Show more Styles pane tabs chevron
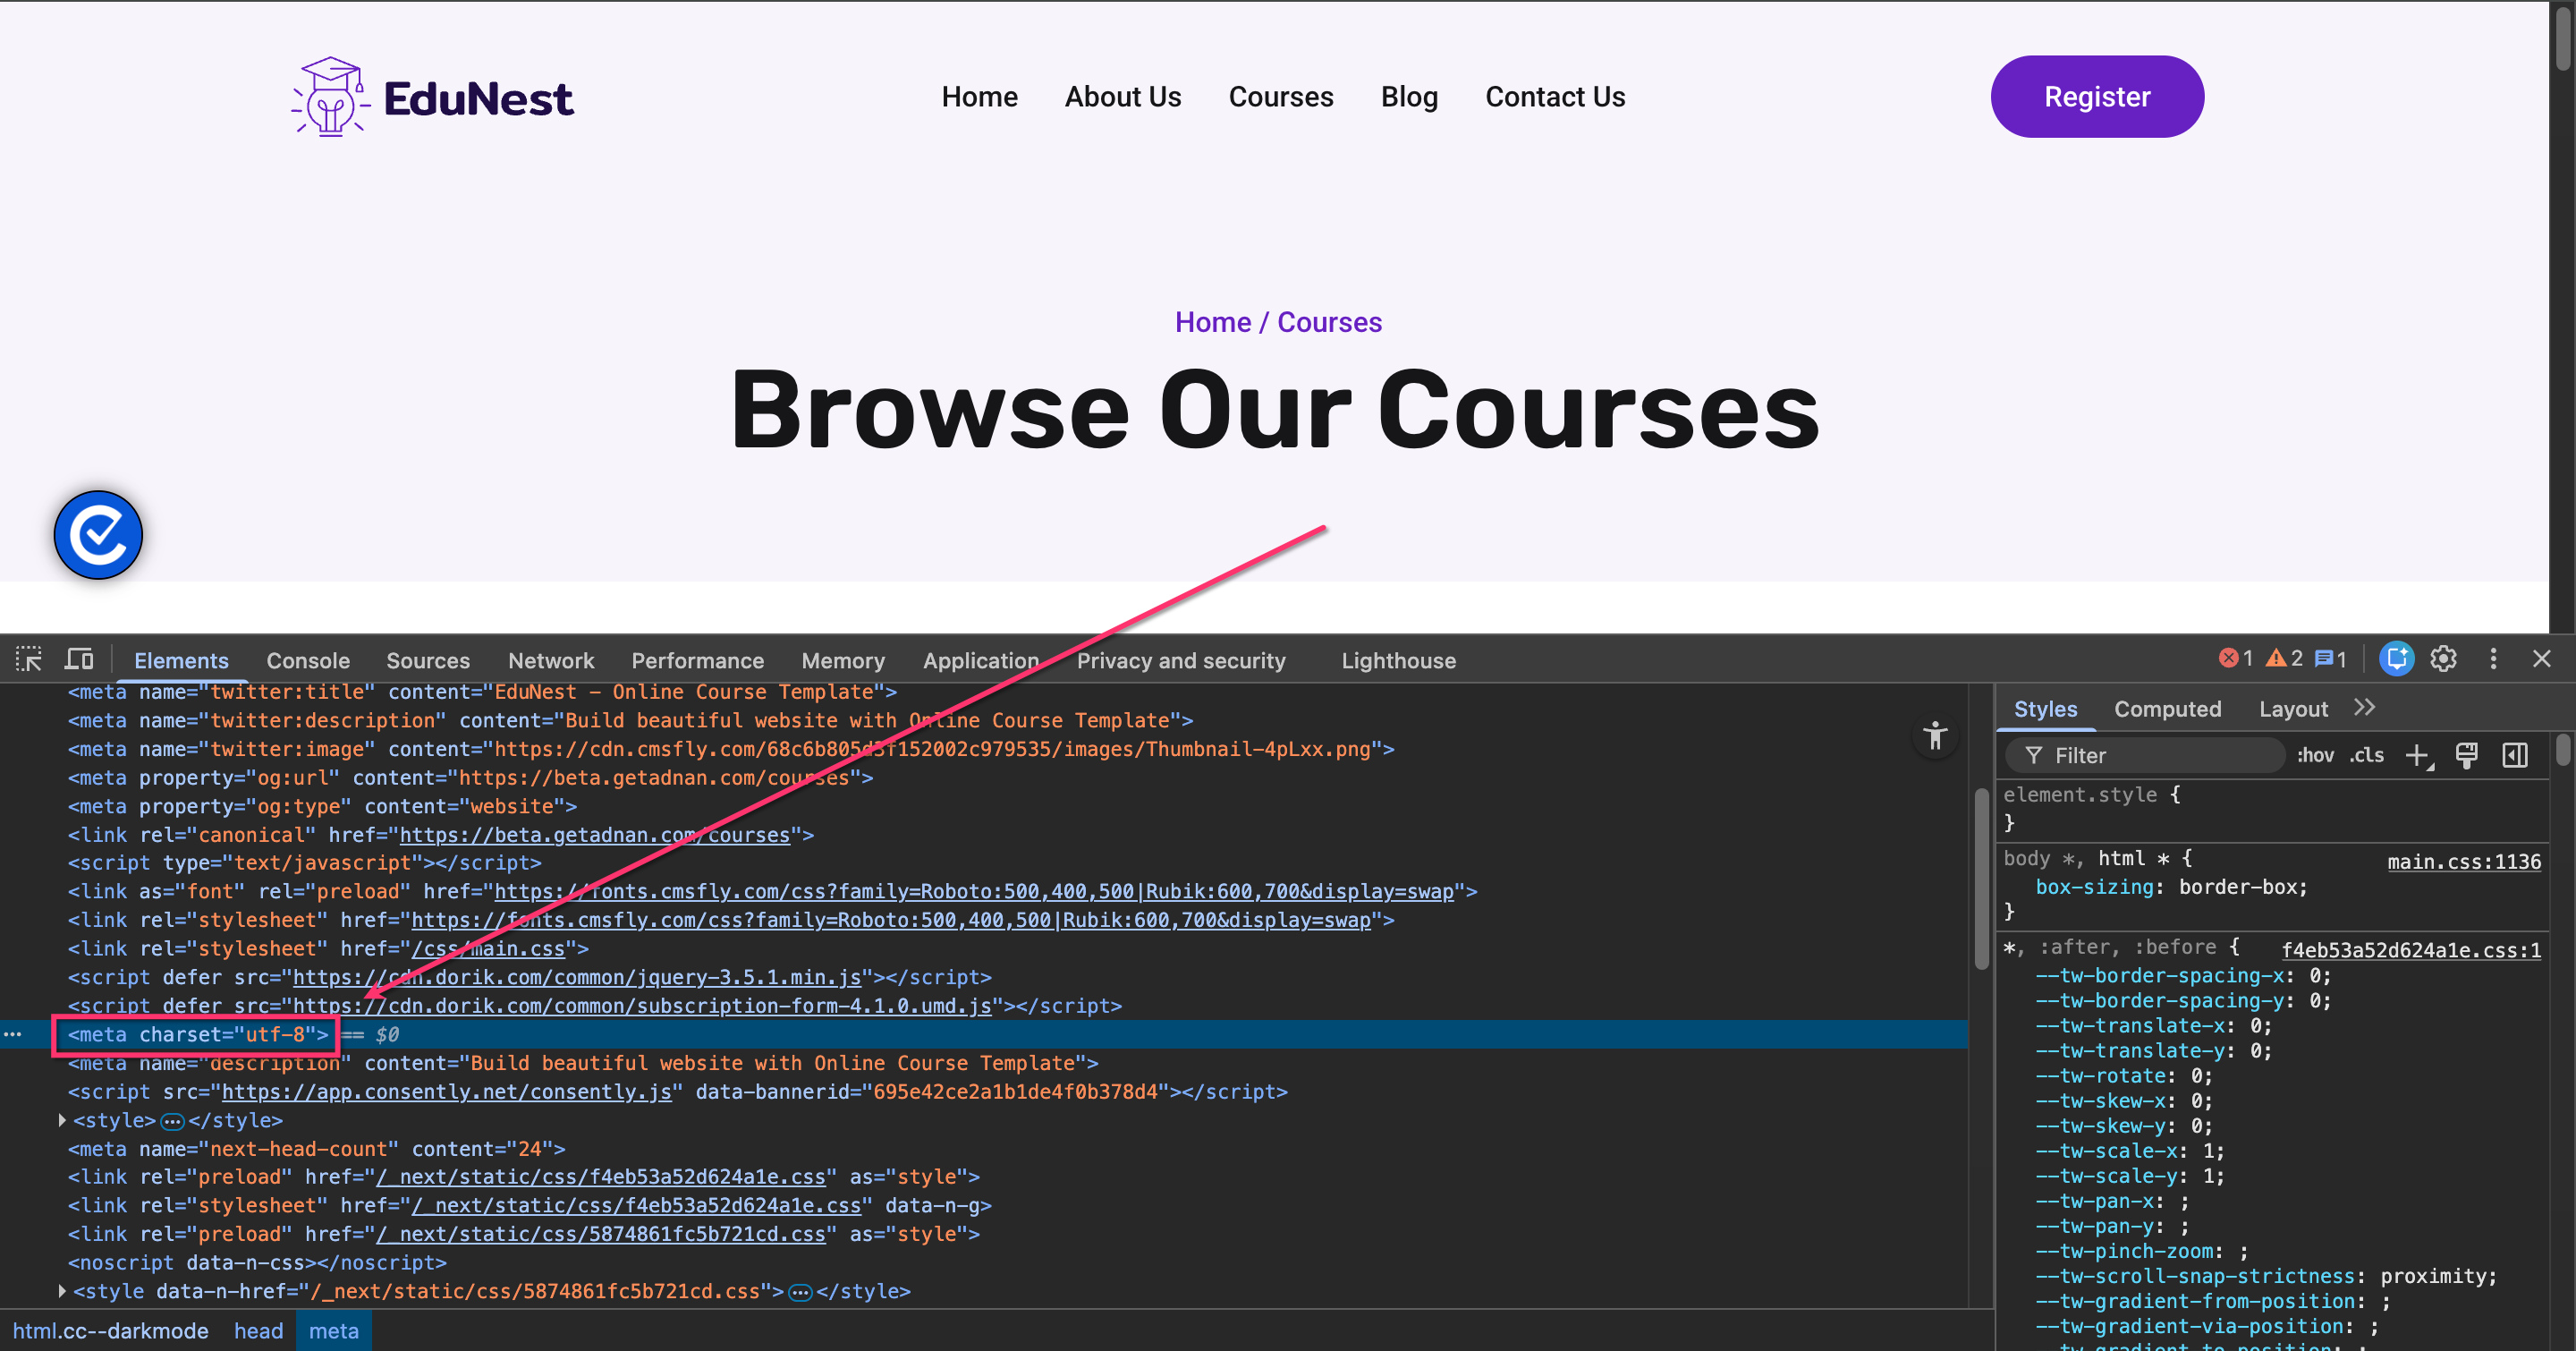Image resolution: width=2576 pixels, height=1351 pixels. click(x=2364, y=709)
